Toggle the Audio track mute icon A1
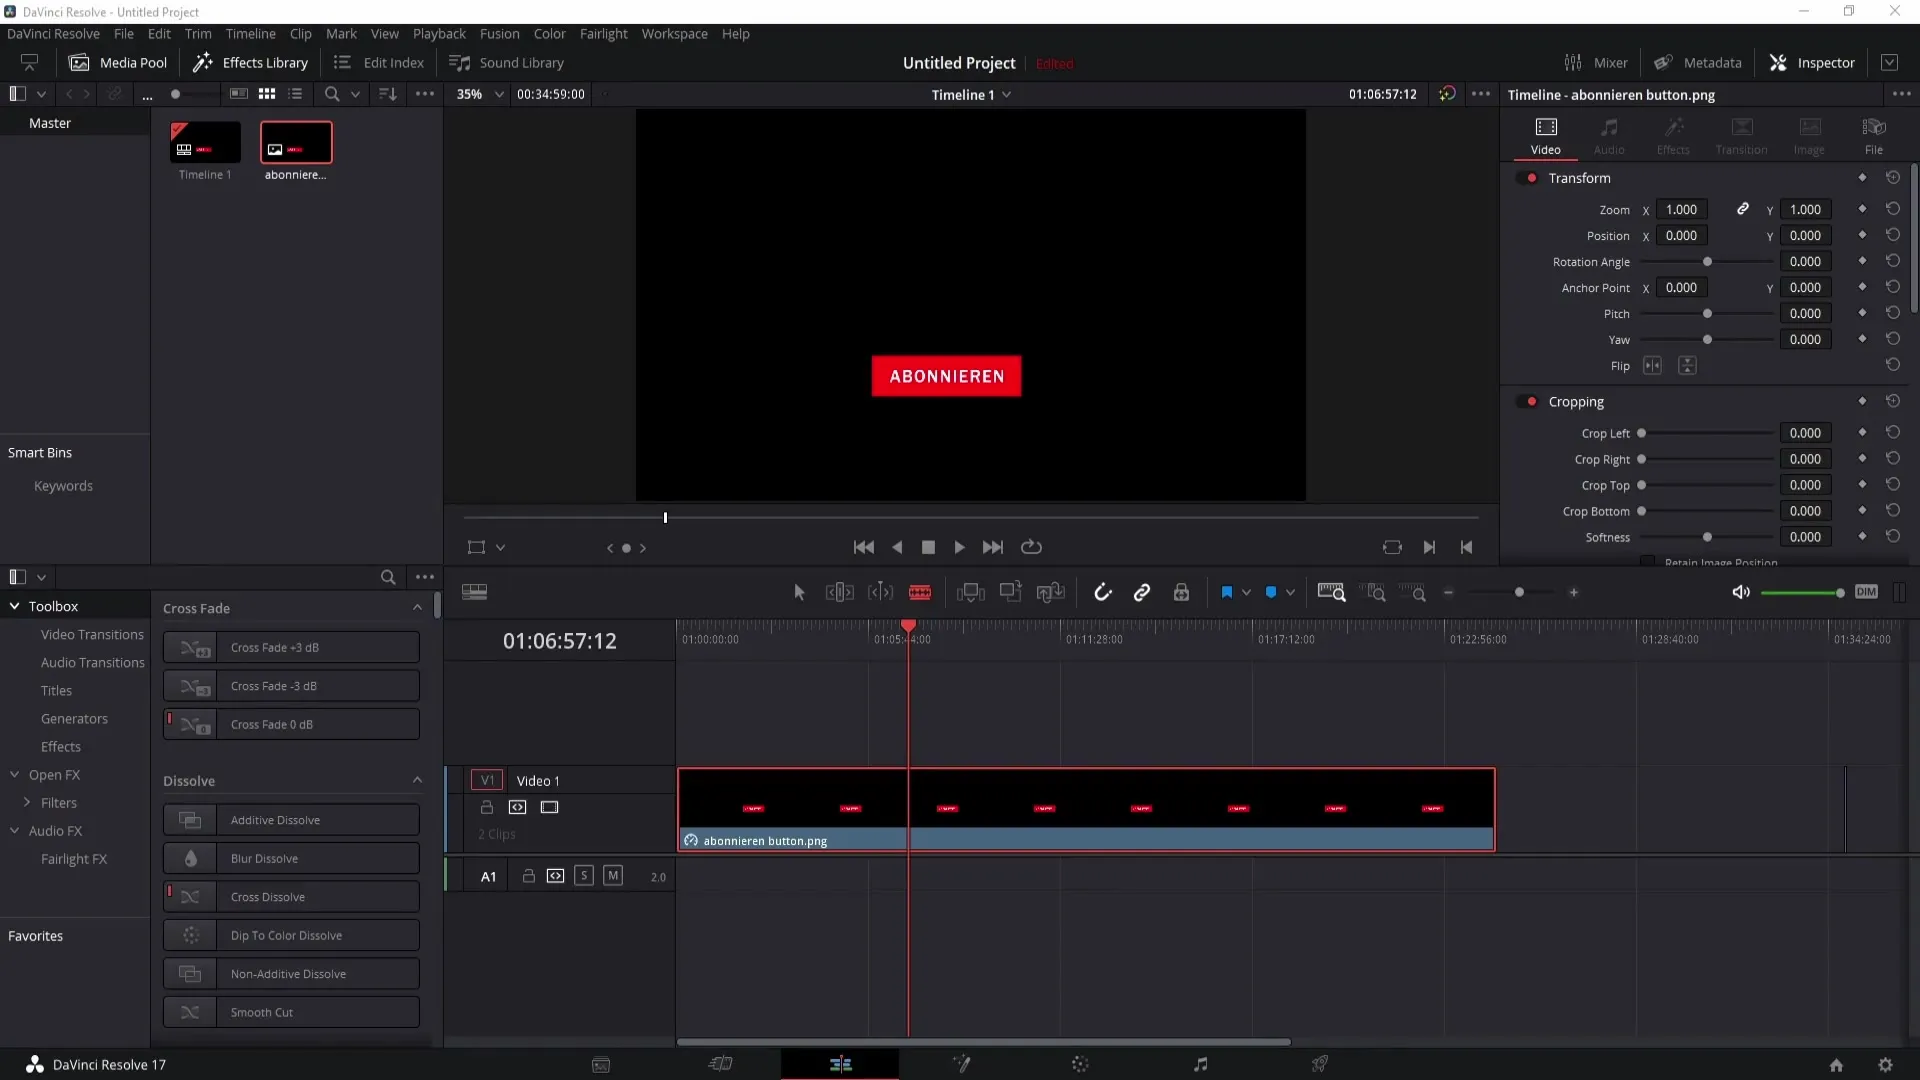Image resolution: width=1920 pixels, height=1080 pixels. [x=611, y=874]
